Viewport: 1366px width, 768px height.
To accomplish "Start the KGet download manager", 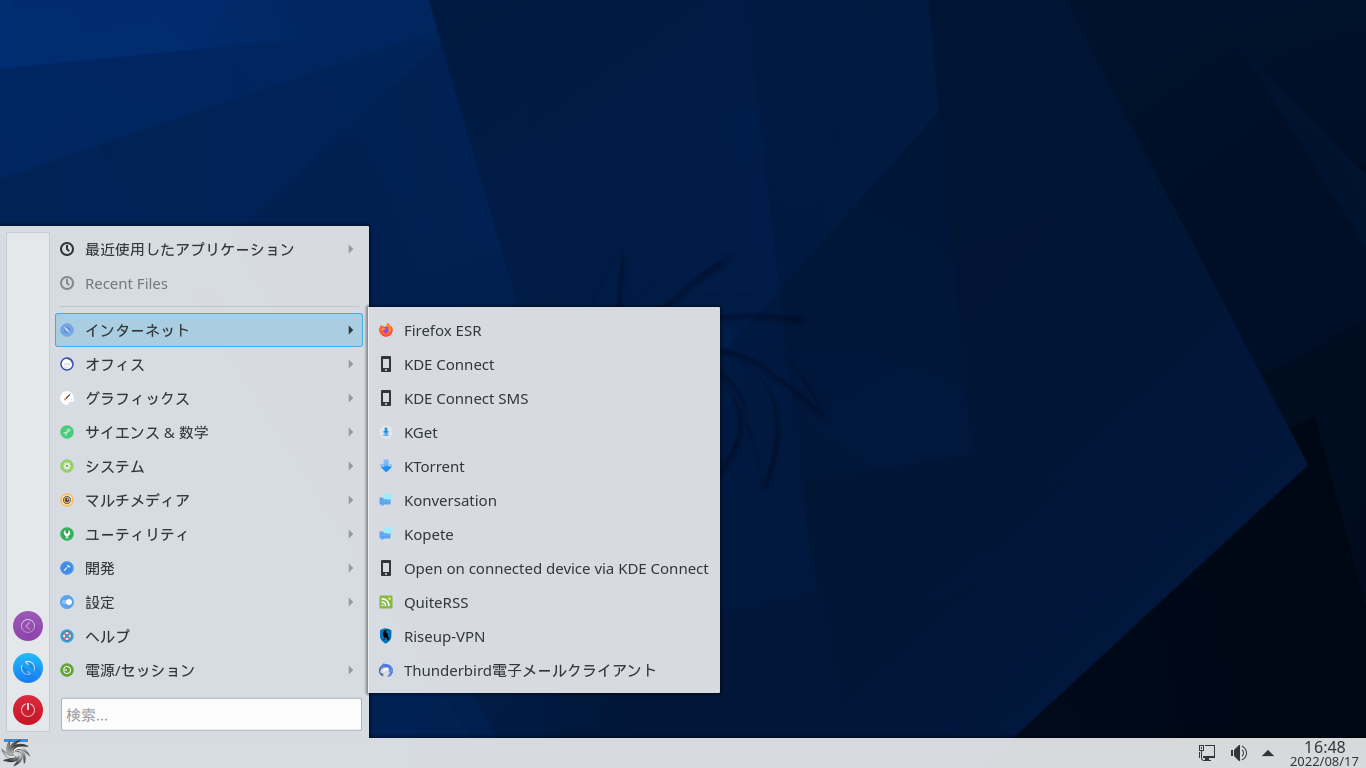I will (544, 433).
